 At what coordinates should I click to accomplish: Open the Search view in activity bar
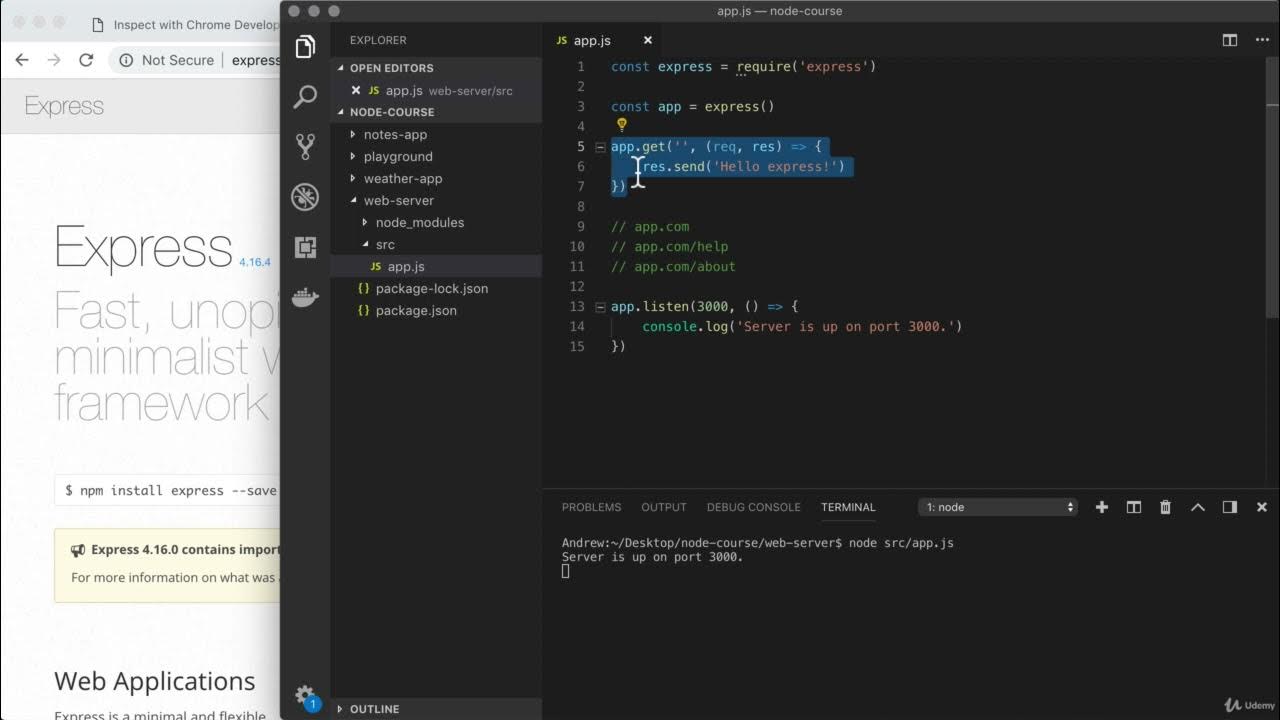coord(305,97)
